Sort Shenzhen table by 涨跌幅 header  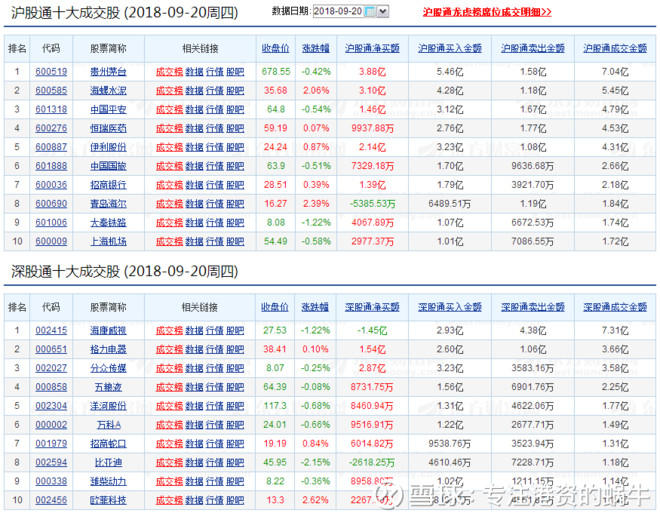[x=315, y=307]
